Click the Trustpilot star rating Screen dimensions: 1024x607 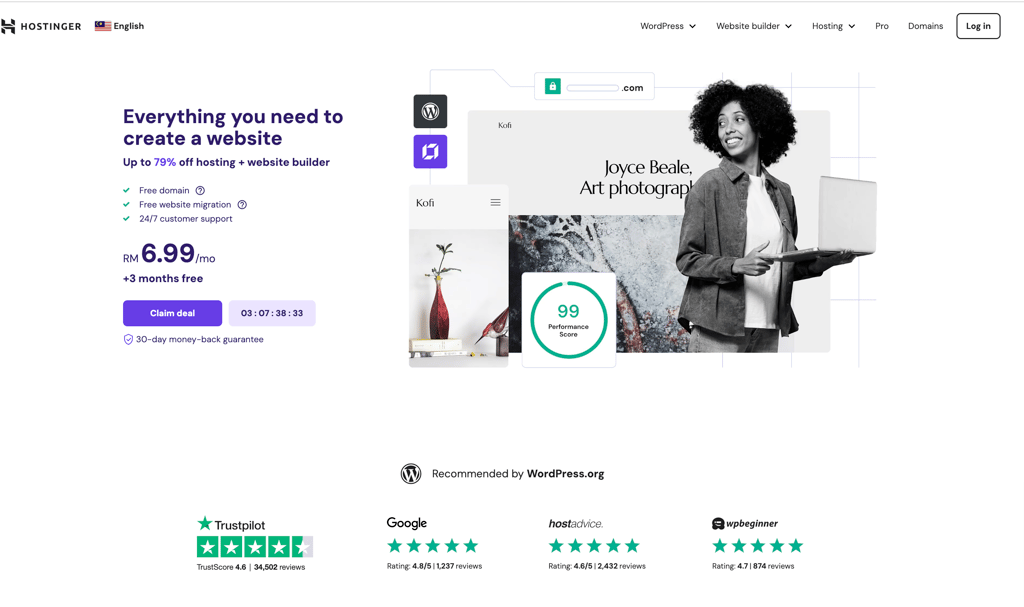(x=255, y=546)
